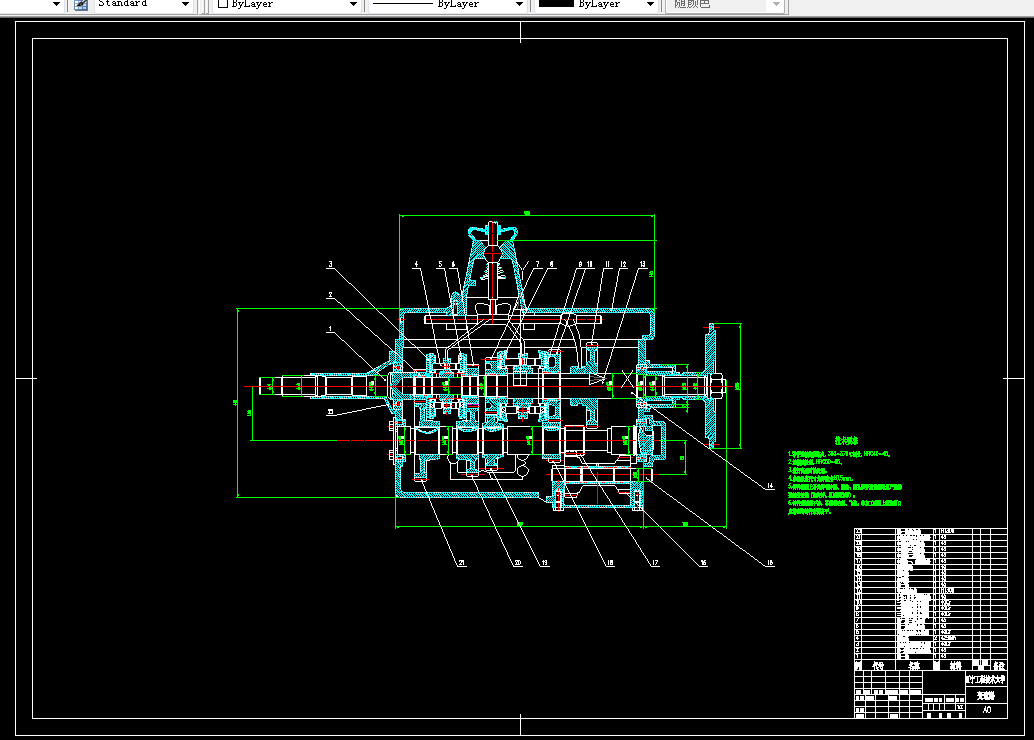Click the thick black lineweight sample
The width and height of the screenshot is (1034, 740).
tap(557, 4)
